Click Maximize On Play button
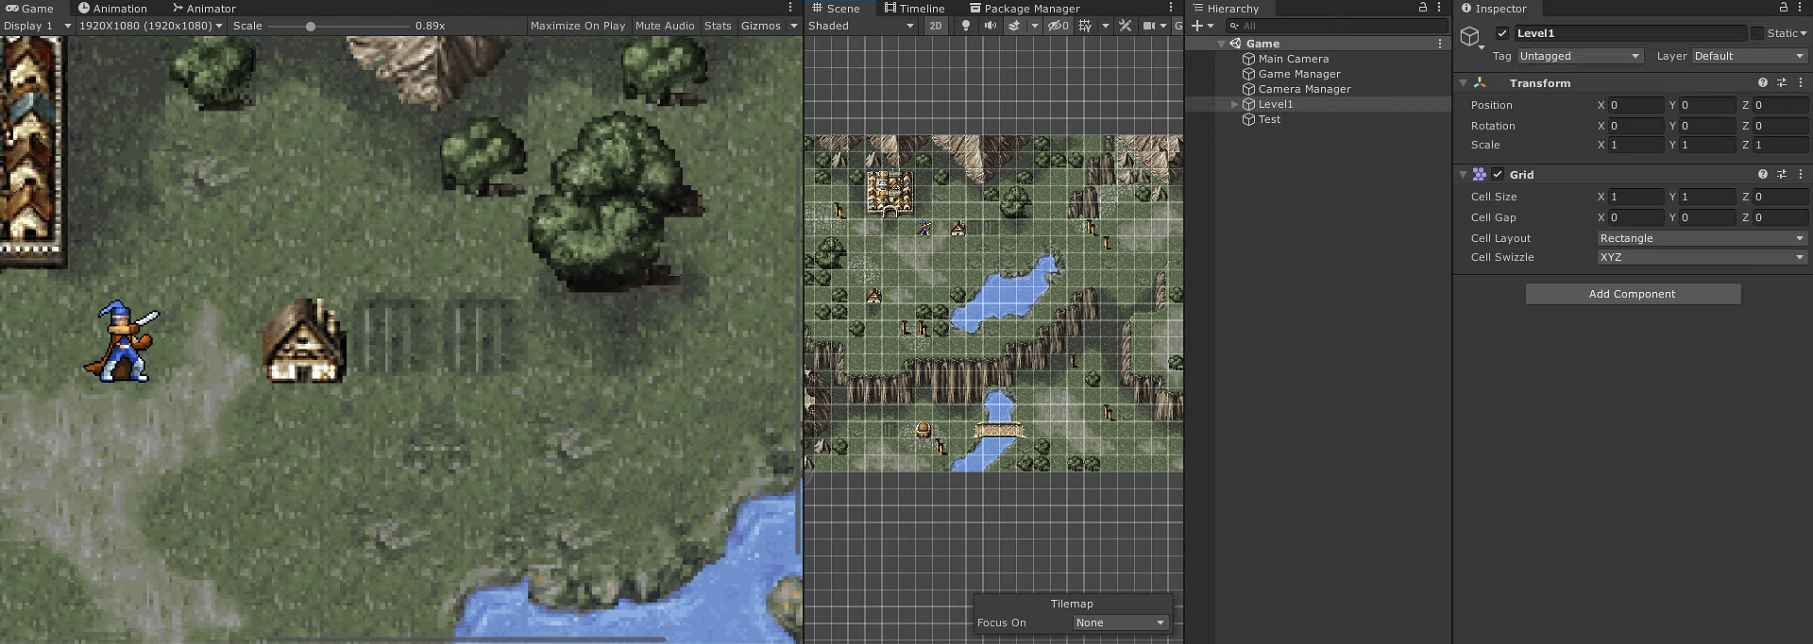This screenshot has height=644, width=1813. pos(577,26)
